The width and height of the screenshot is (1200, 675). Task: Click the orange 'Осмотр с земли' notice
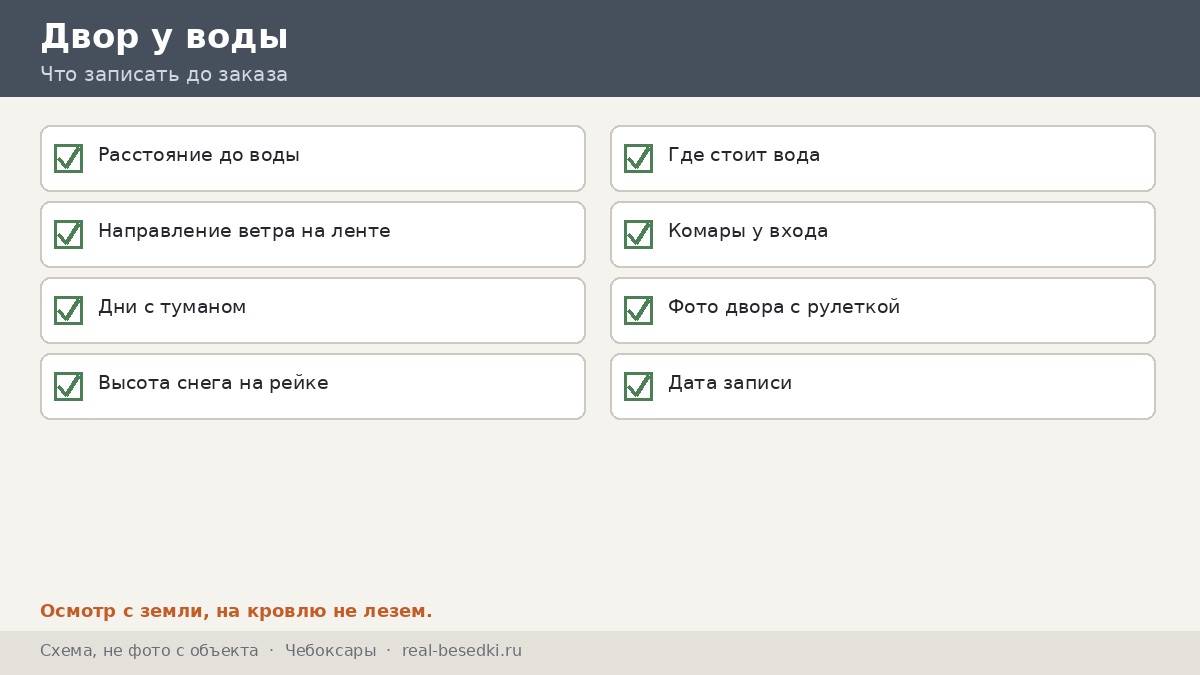236,611
